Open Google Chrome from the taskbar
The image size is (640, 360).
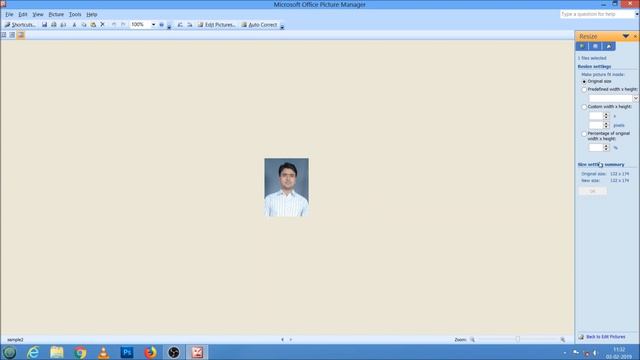pyautogui.click(x=80, y=352)
